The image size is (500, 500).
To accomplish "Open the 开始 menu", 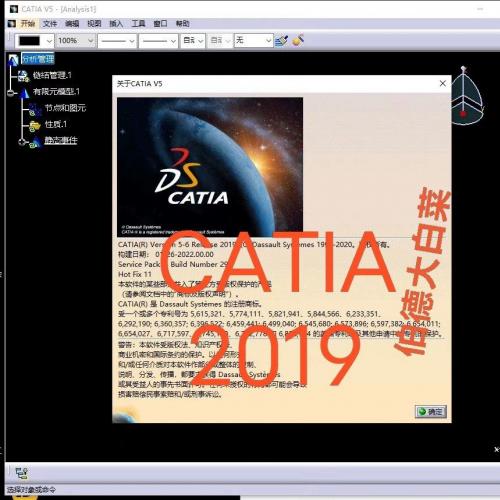I will (28, 24).
